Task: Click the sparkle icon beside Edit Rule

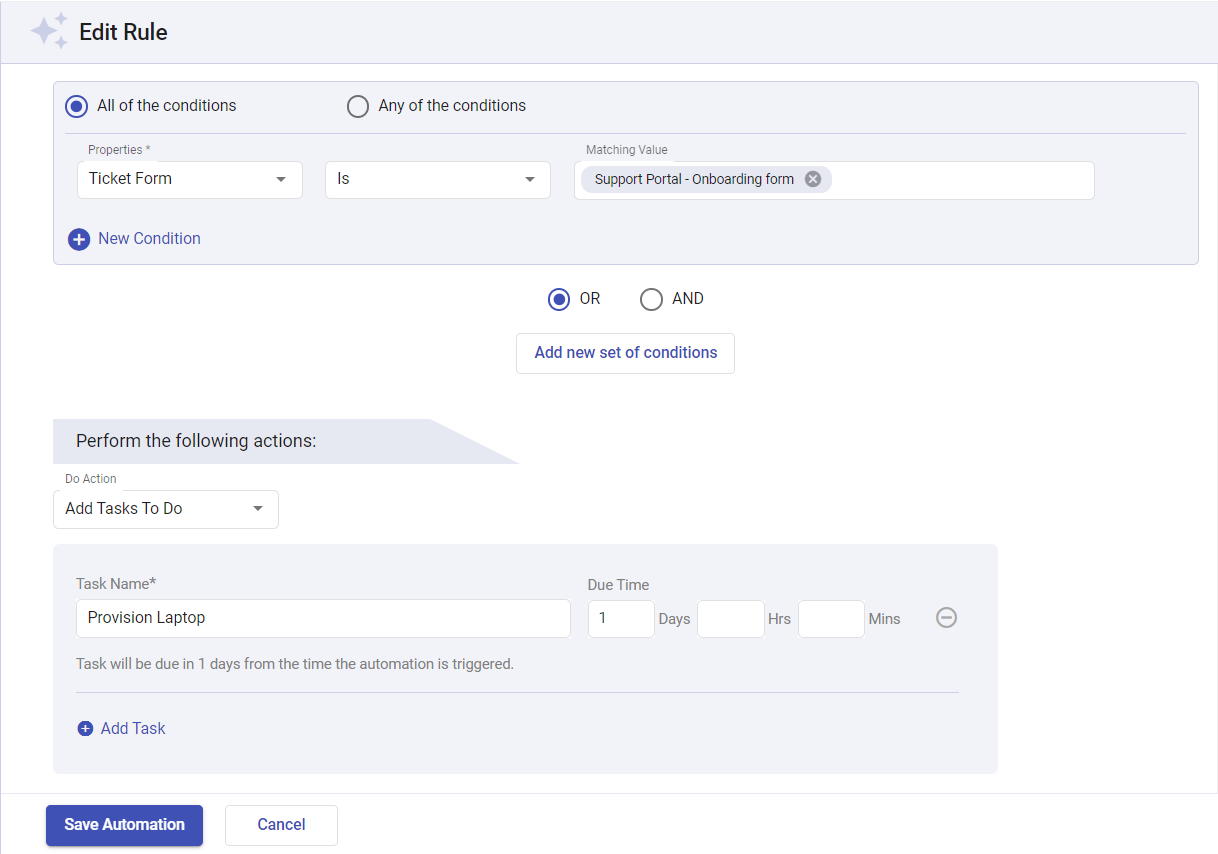Action: (49, 31)
